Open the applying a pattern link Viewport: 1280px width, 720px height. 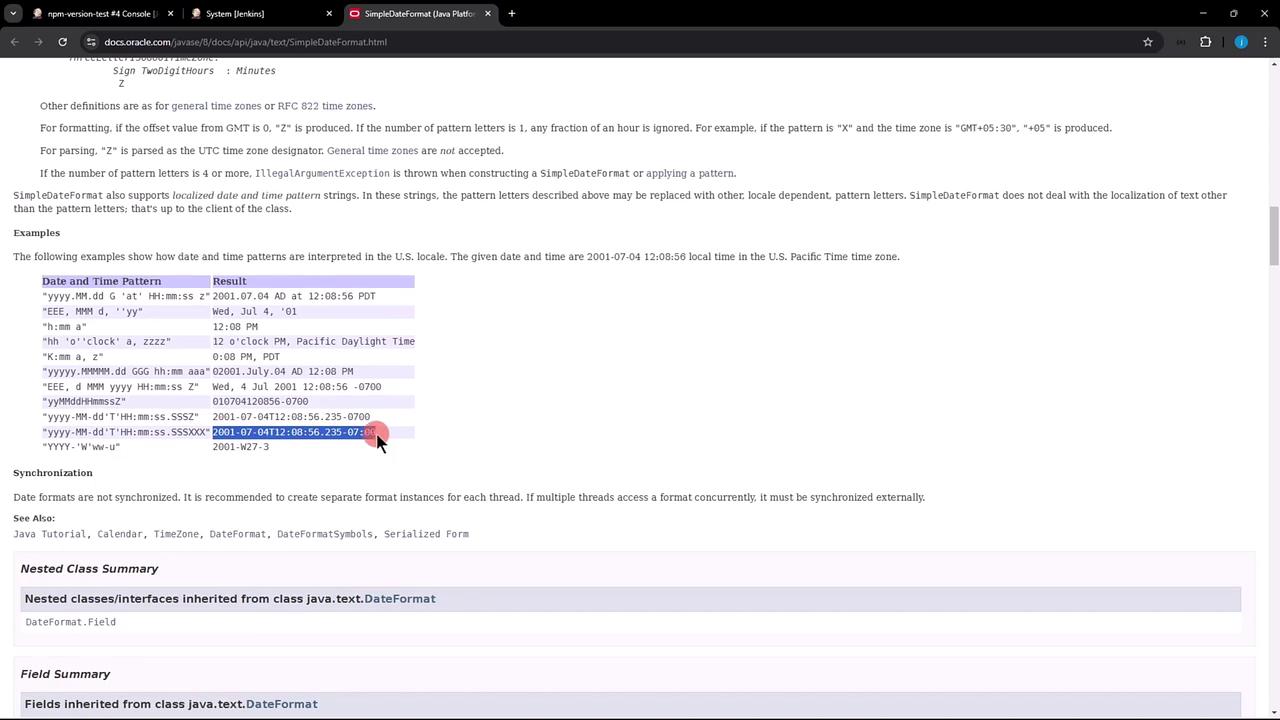coord(690,174)
